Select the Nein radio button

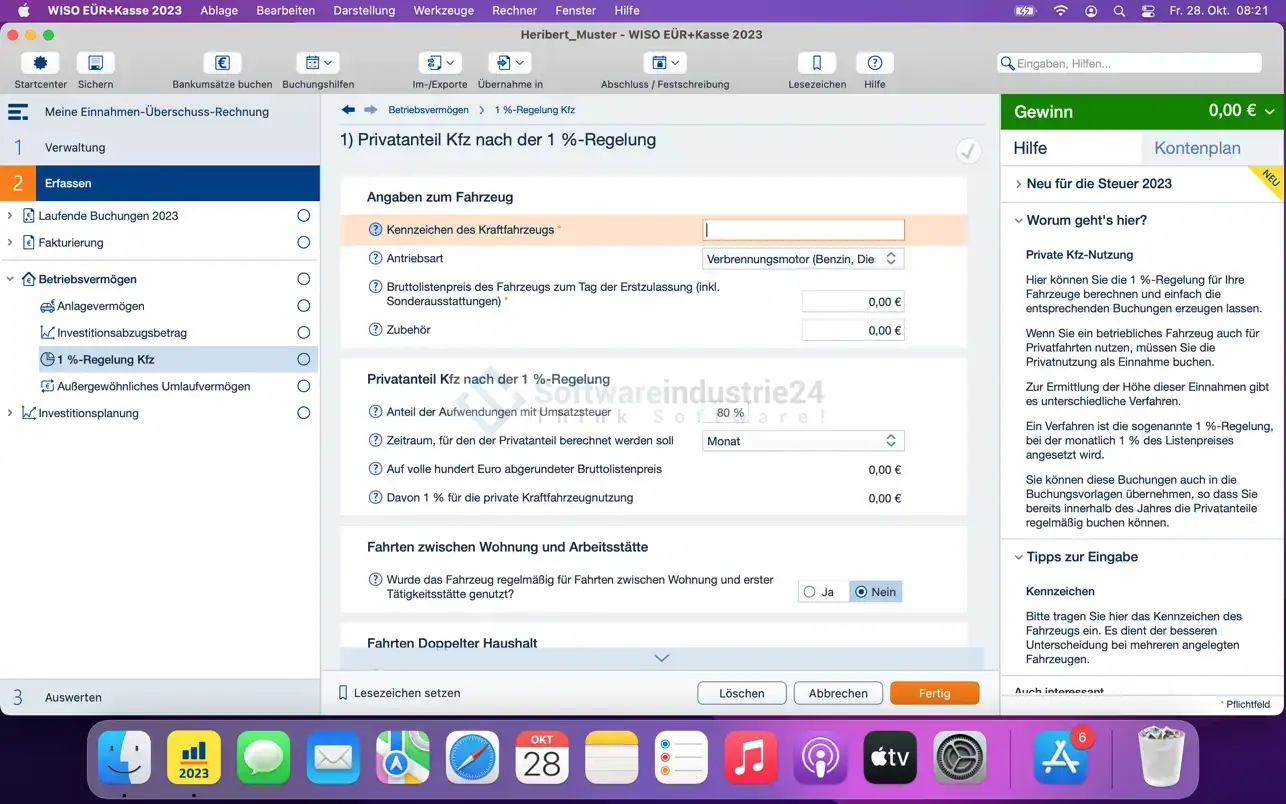[862, 592]
